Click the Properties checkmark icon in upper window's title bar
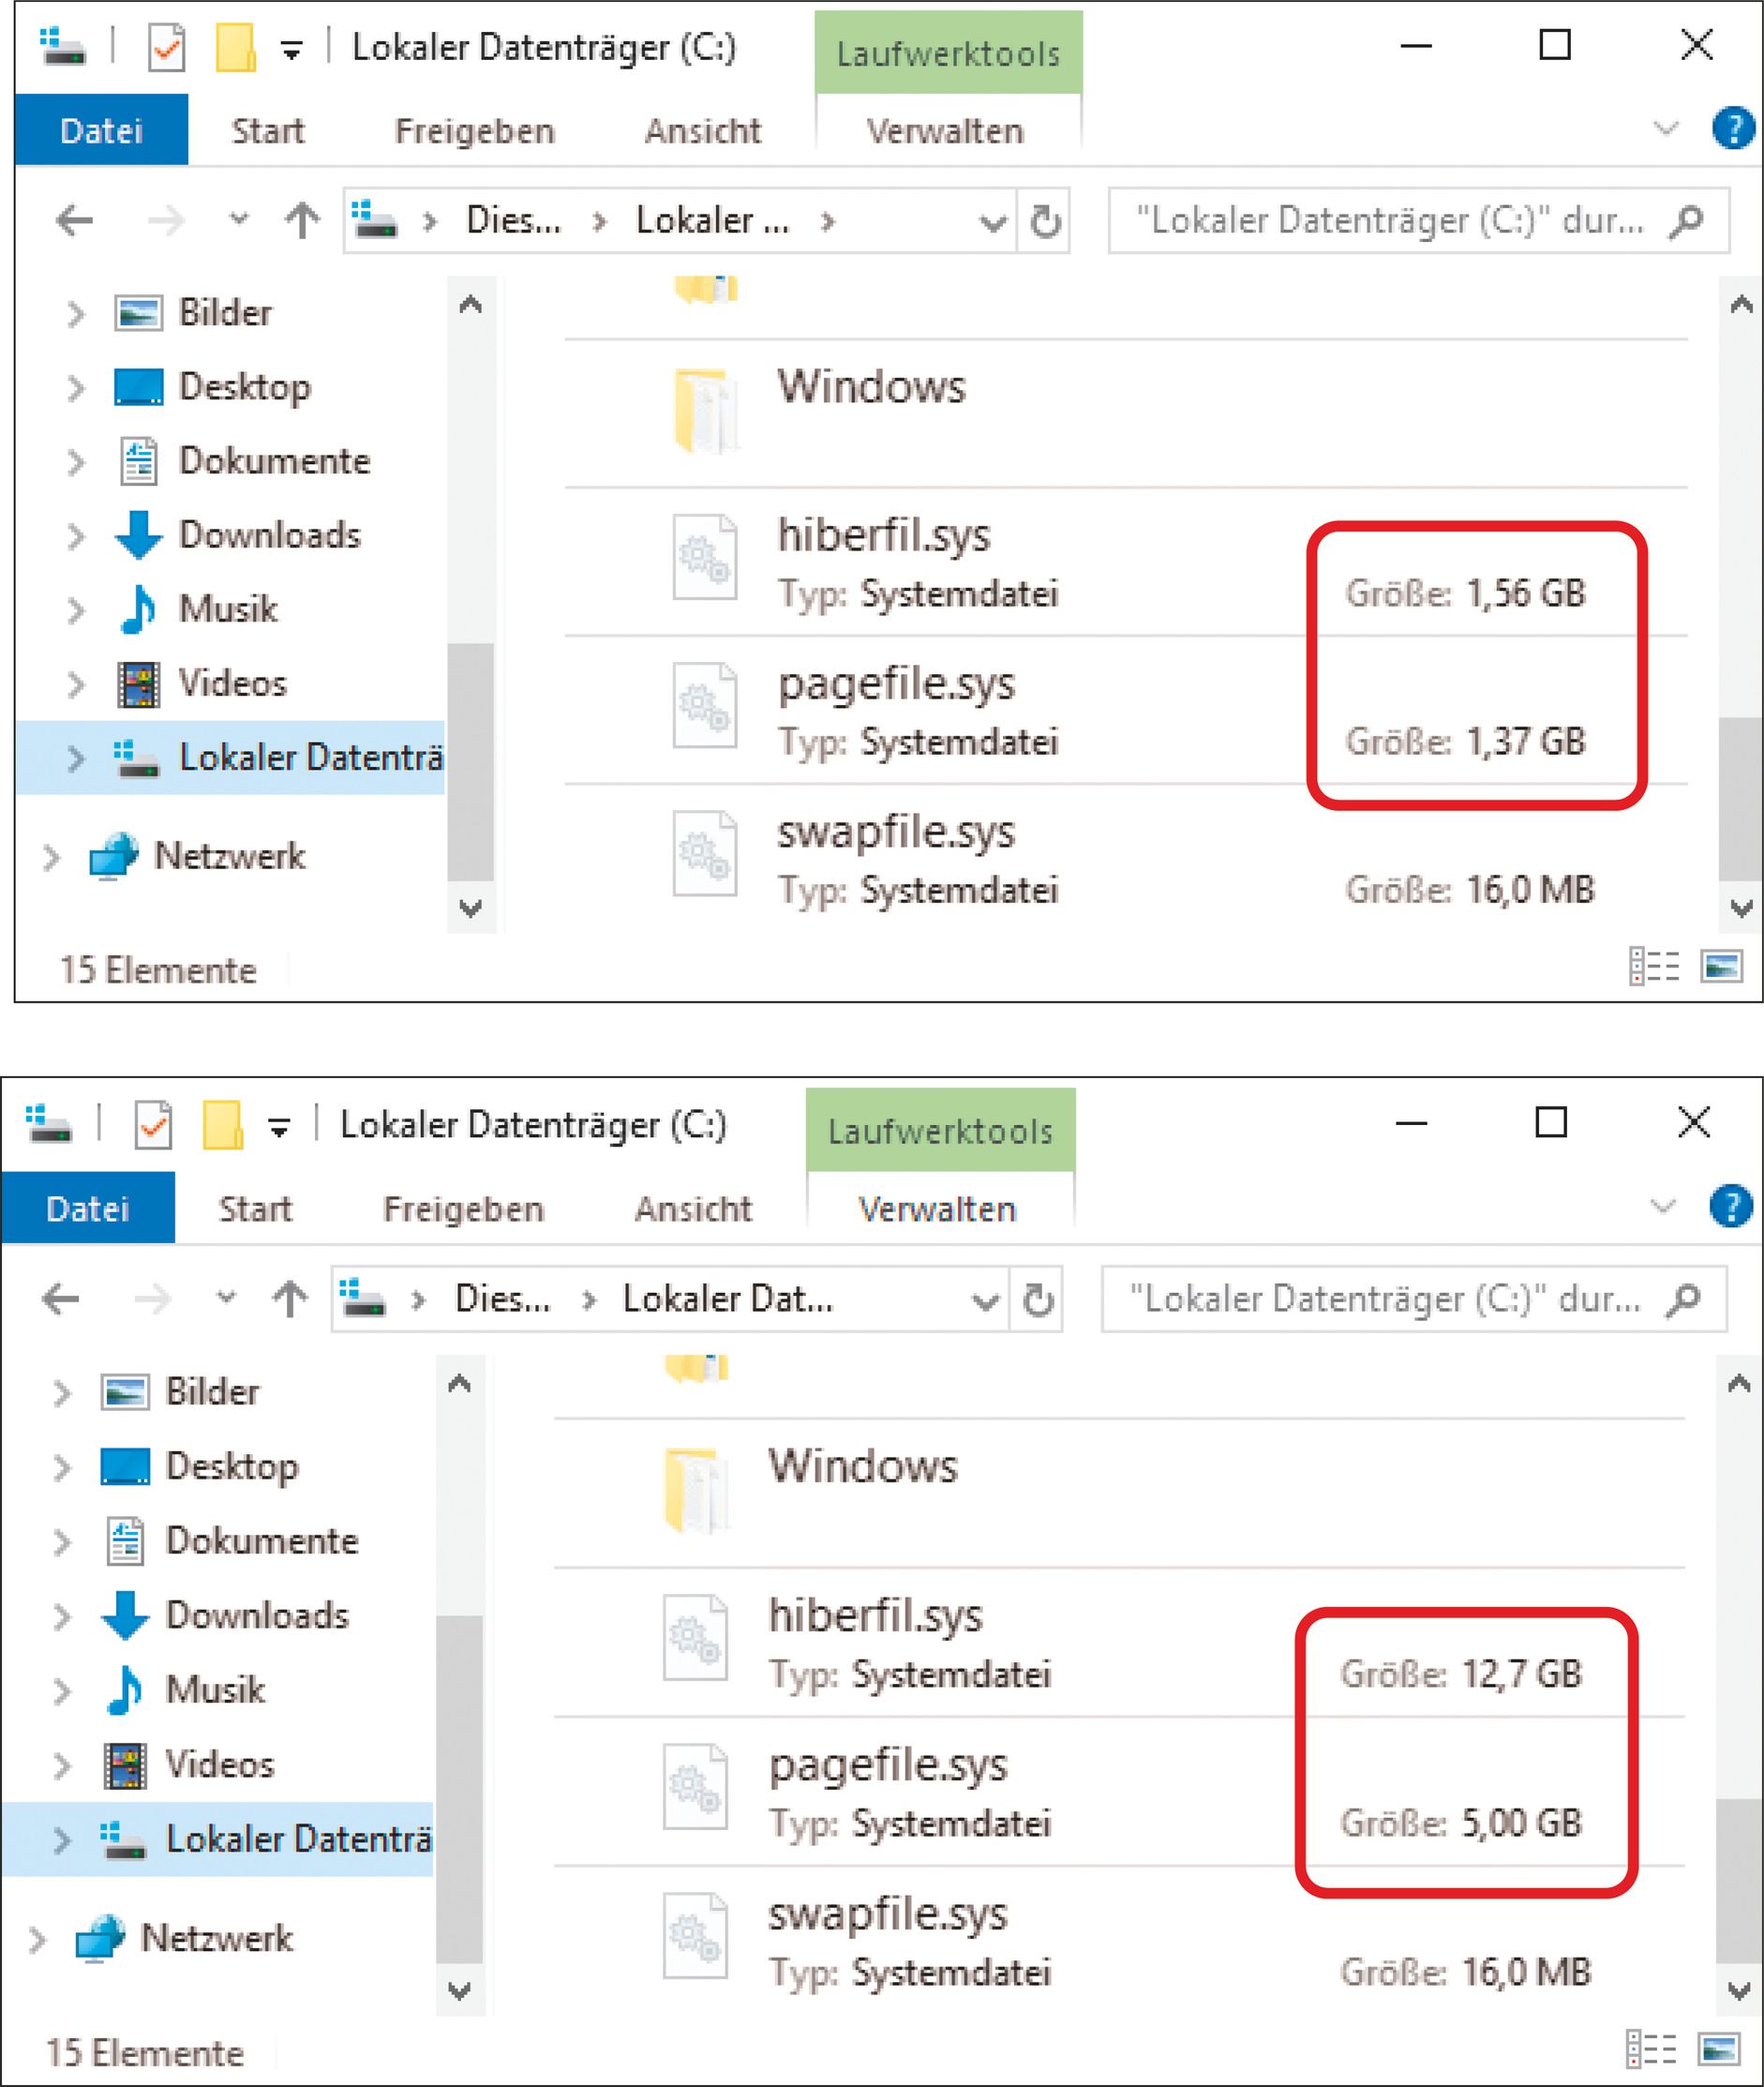The width and height of the screenshot is (1764, 2087). 166,48
